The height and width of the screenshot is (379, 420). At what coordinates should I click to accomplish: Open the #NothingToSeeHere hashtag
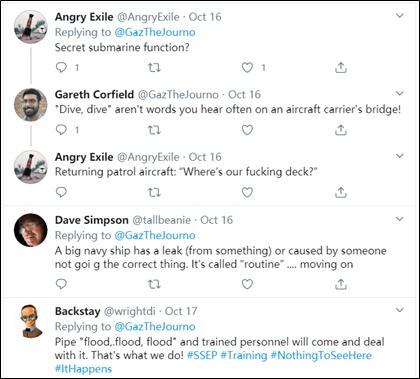point(321,355)
